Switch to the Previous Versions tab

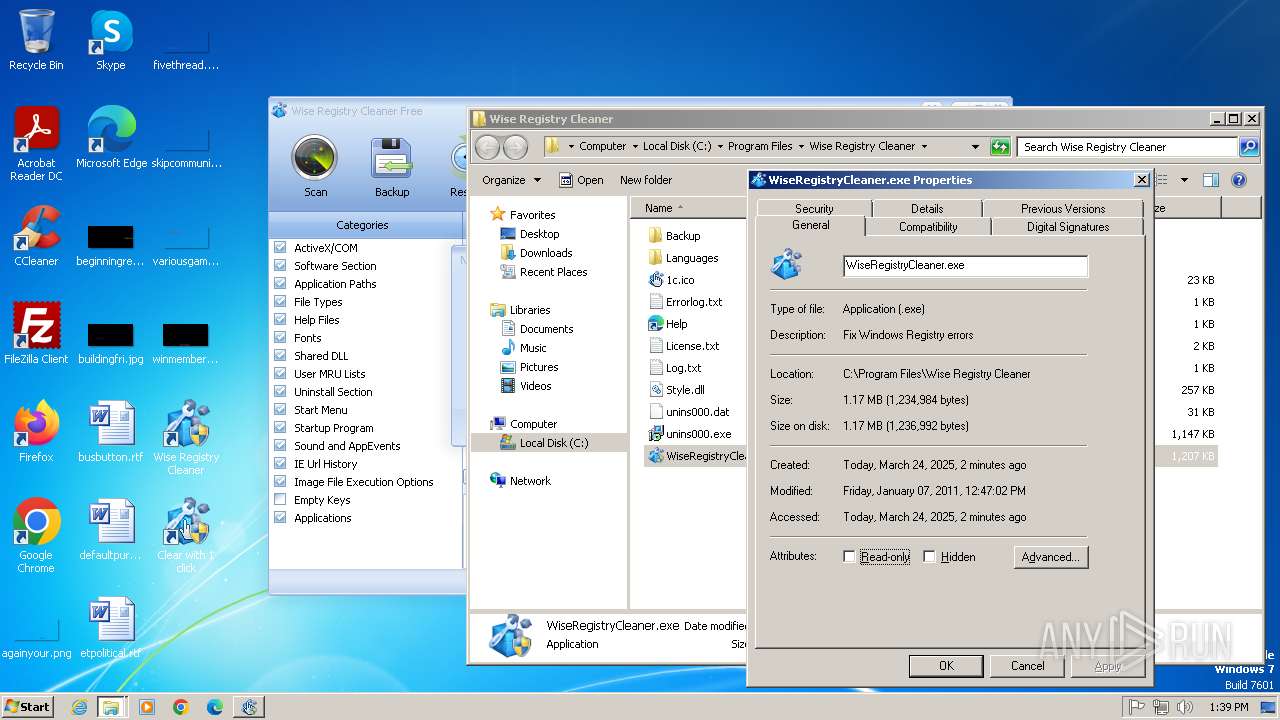1063,208
